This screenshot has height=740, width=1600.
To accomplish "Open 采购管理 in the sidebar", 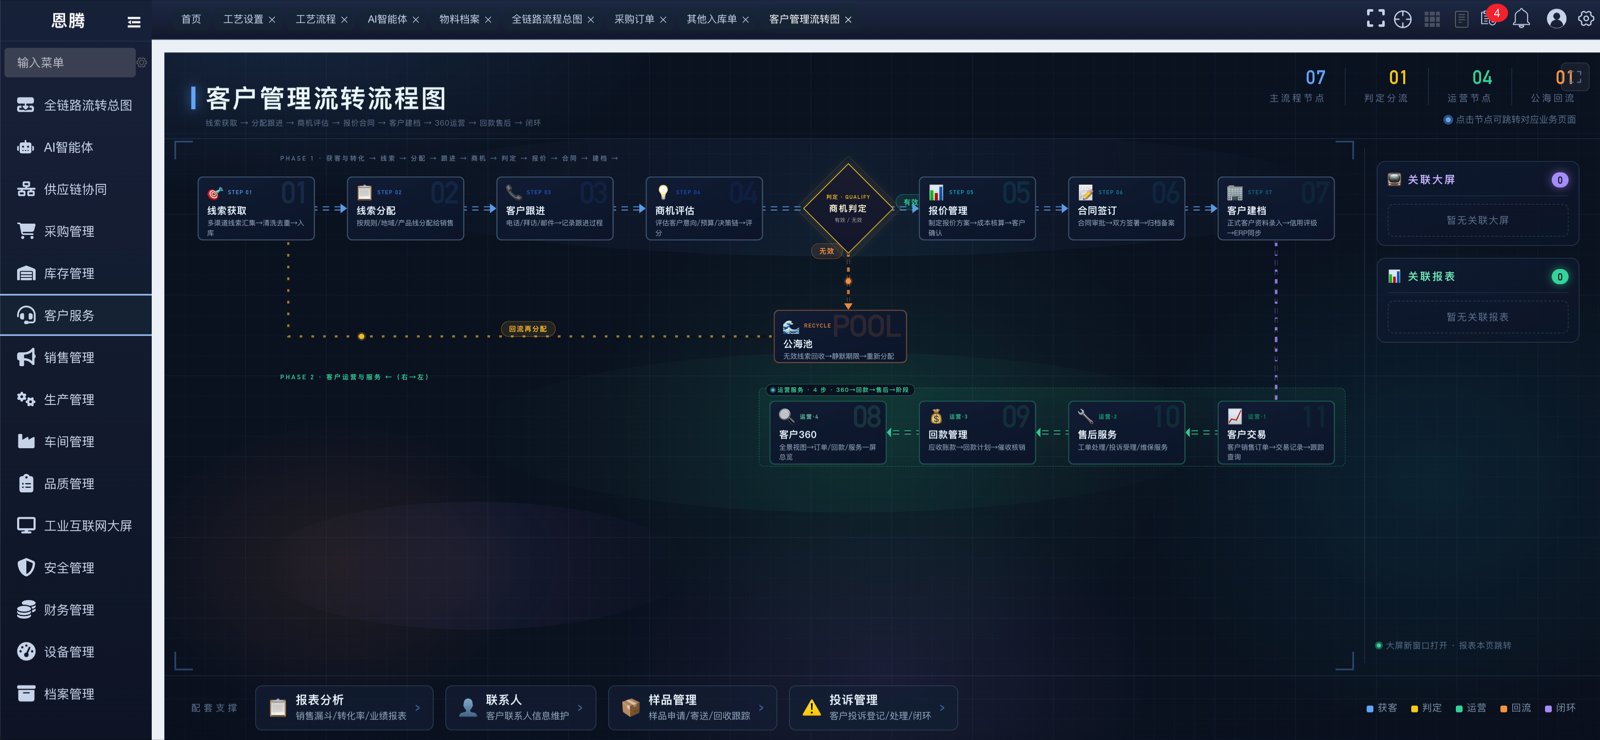I will [76, 231].
